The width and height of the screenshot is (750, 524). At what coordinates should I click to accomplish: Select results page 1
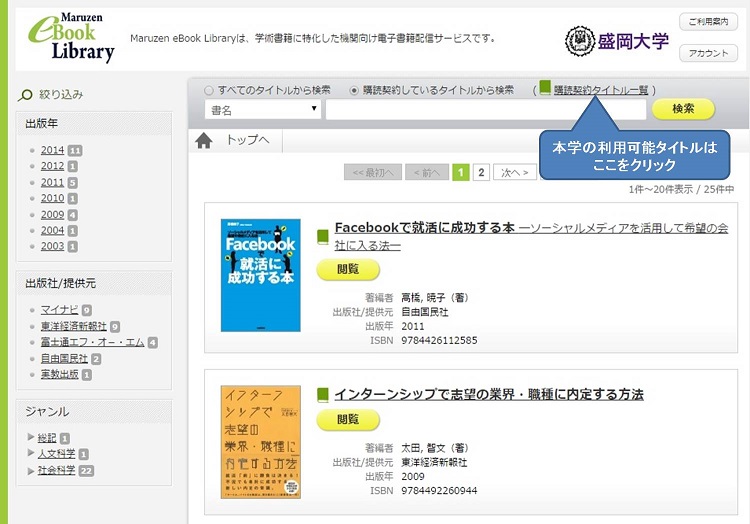pyautogui.click(x=461, y=172)
